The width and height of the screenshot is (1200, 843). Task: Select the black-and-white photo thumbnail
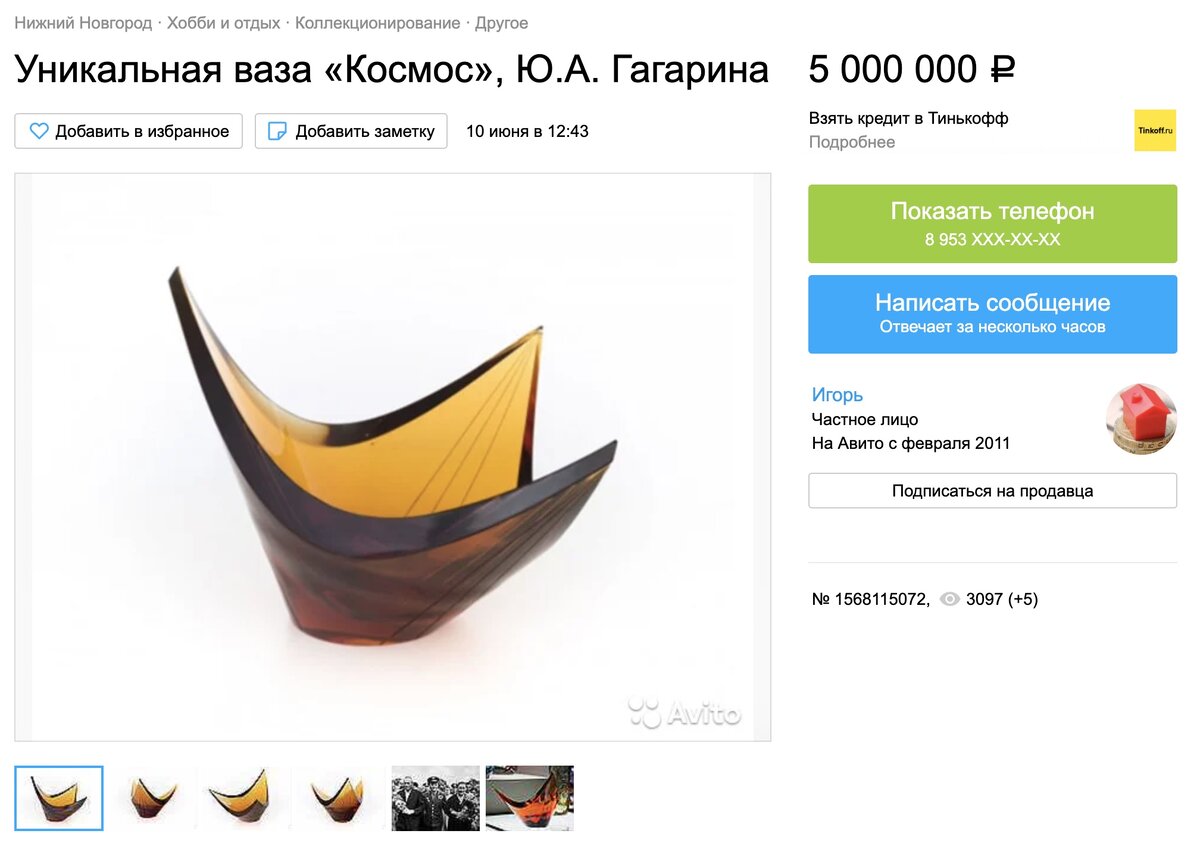click(435, 798)
